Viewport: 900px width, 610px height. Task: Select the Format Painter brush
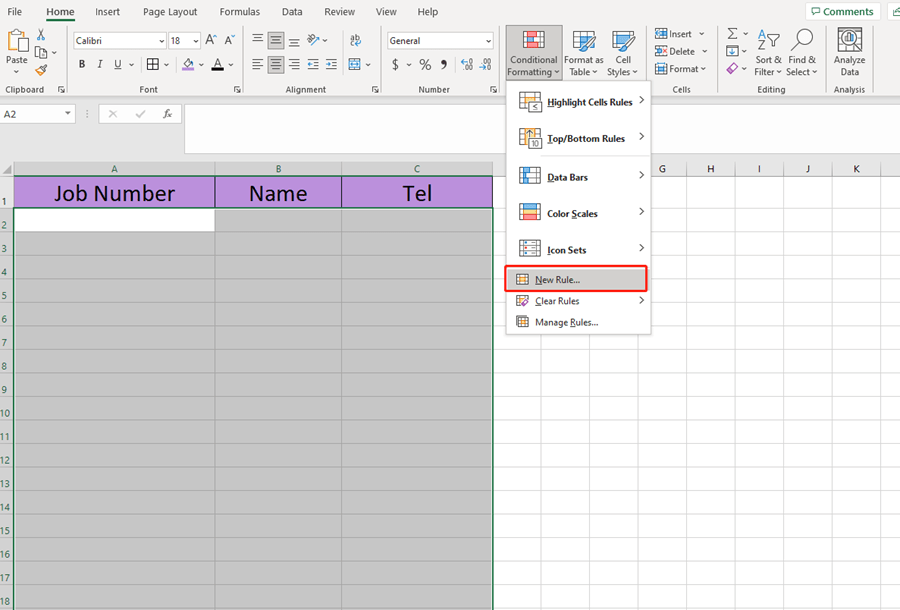tap(41, 70)
